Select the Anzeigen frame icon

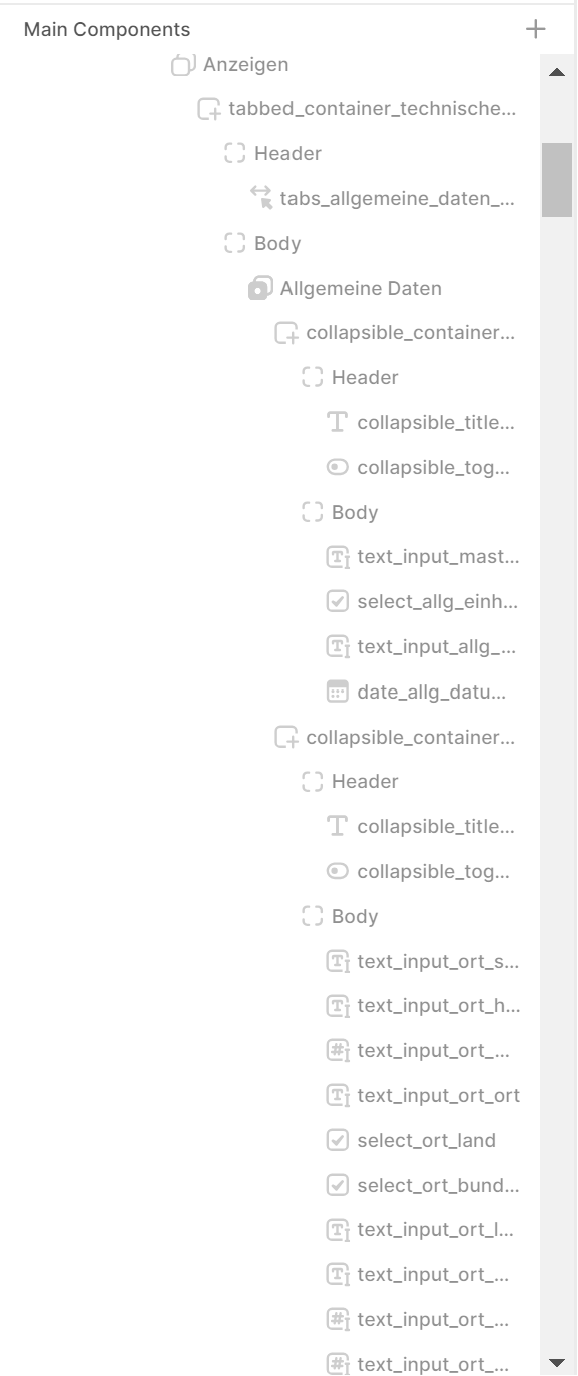(183, 65)
